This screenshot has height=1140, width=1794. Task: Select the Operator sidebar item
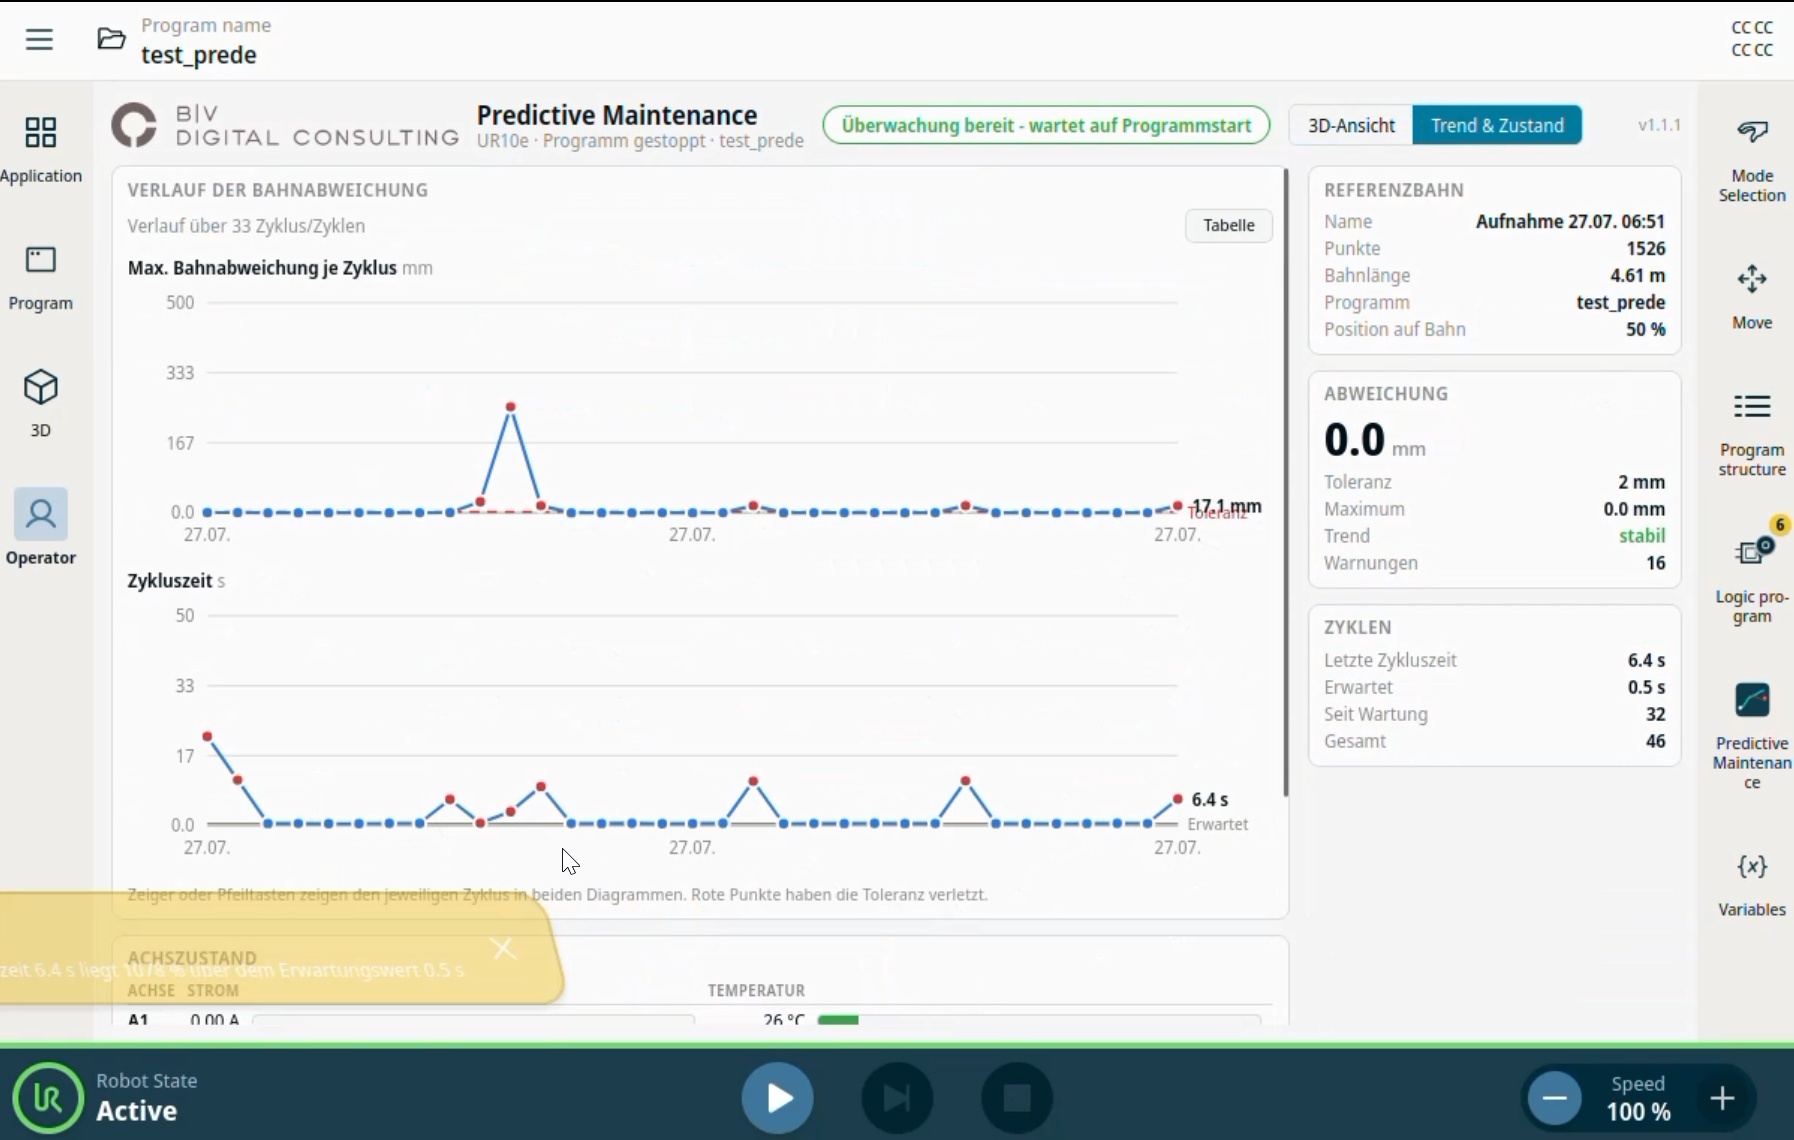[41, 528]
